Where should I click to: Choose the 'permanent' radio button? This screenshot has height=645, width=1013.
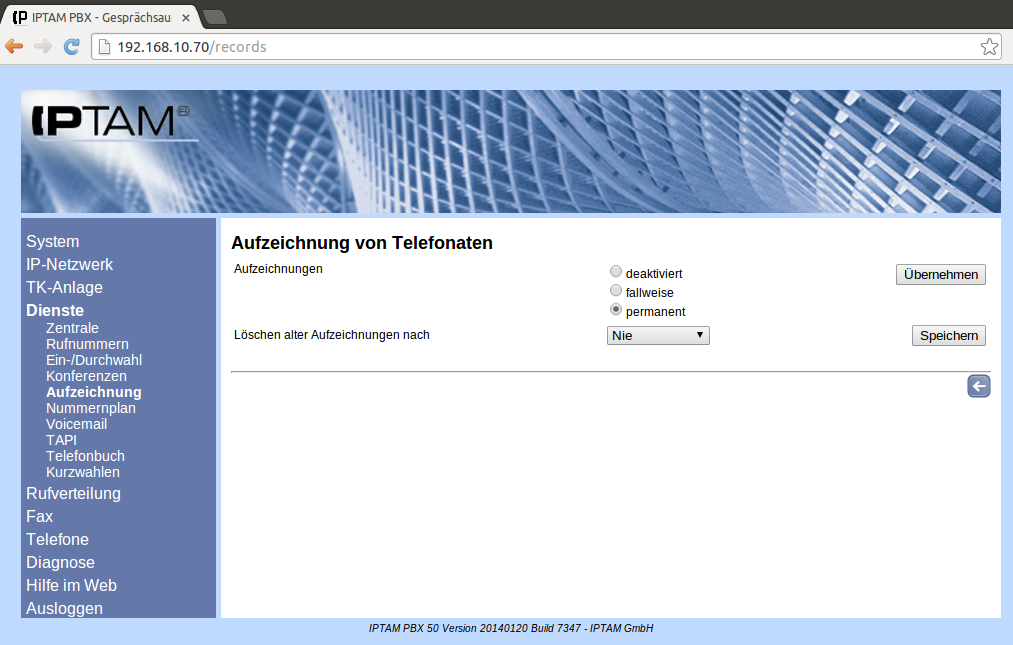616,310
